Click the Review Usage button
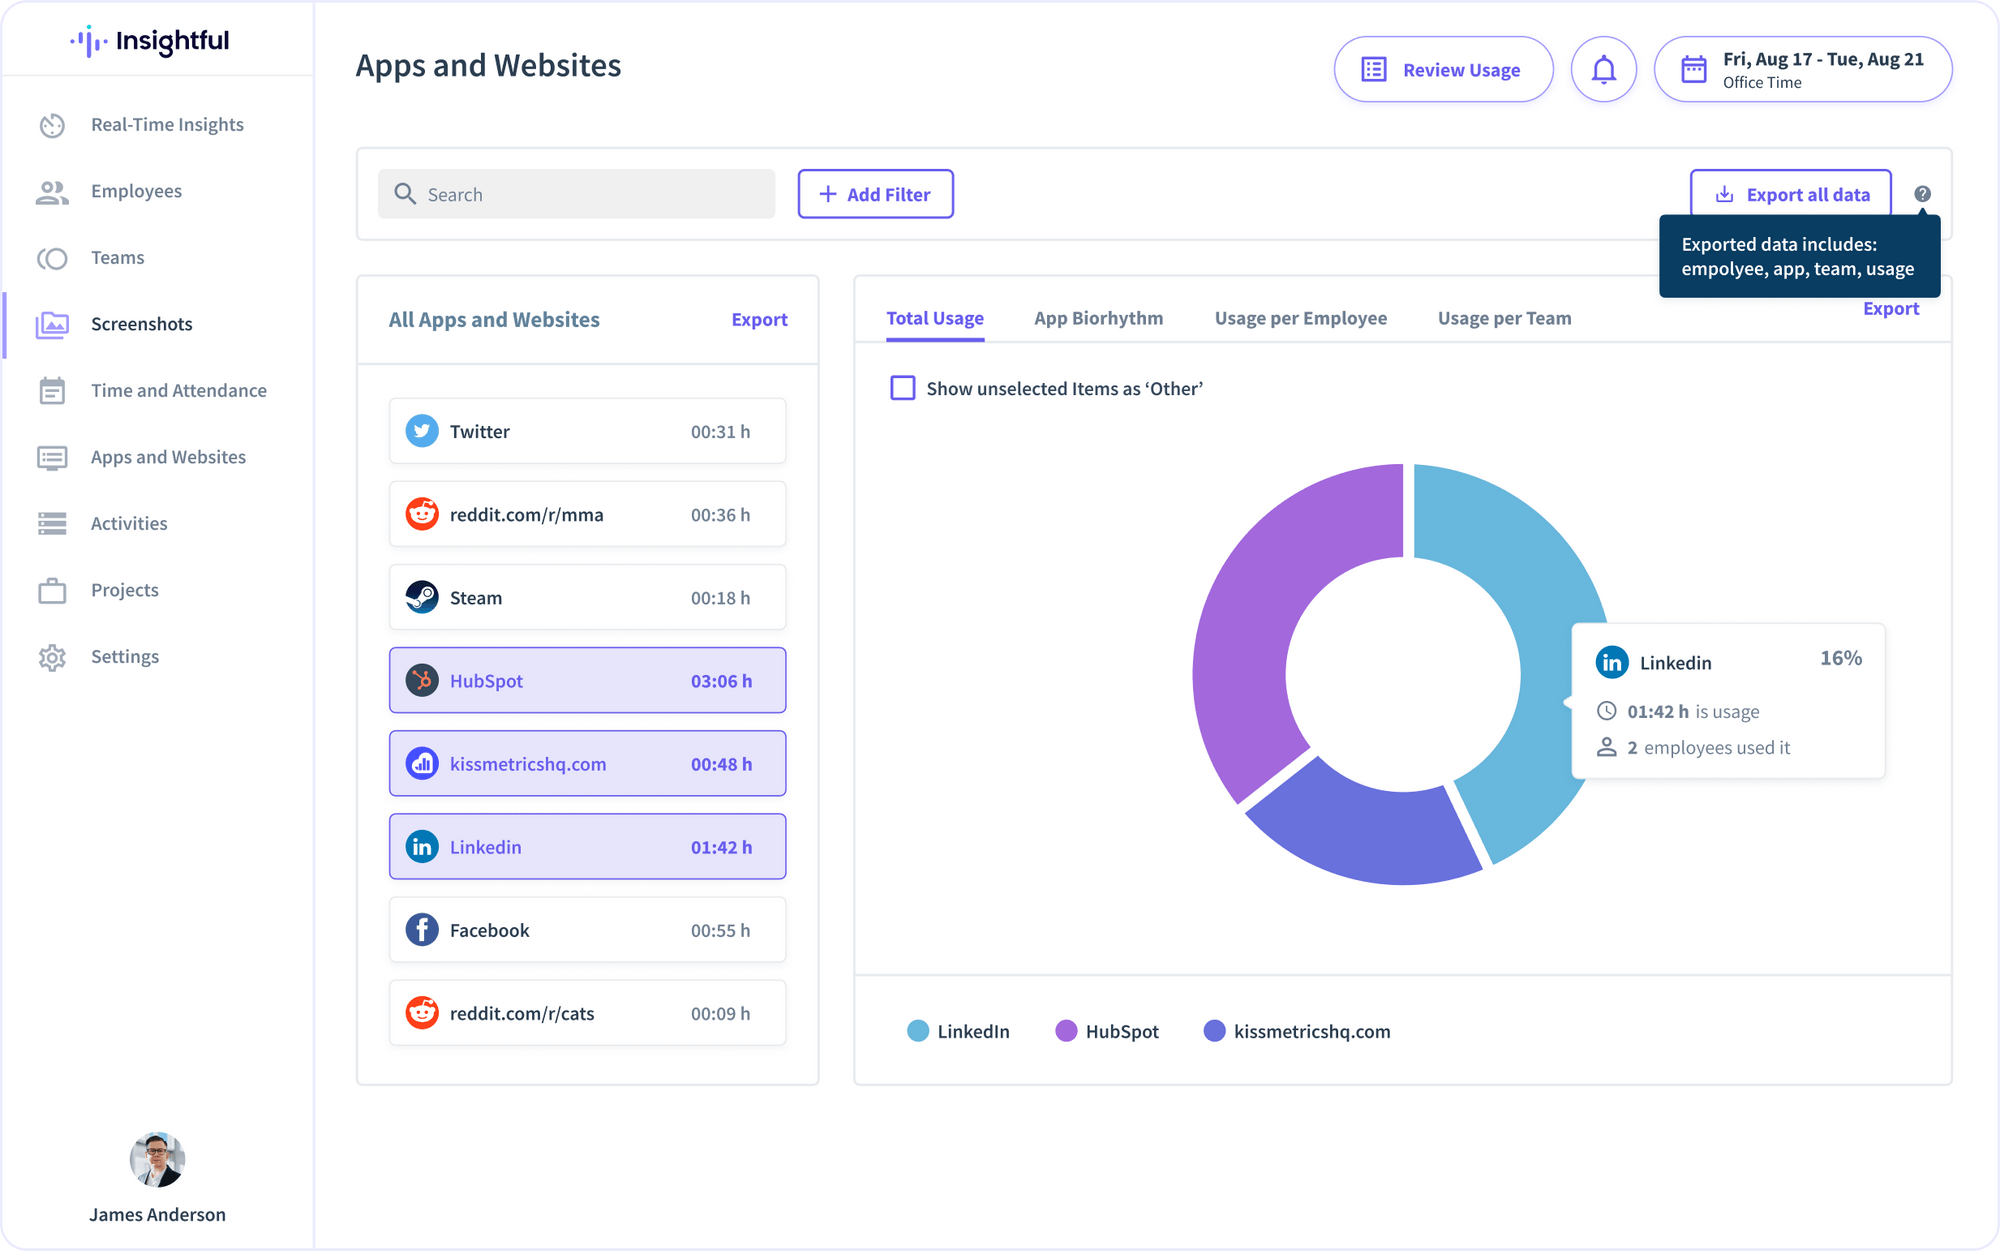The height and width of the screenshot is (1251, 2000). (x=1442, y=69)
